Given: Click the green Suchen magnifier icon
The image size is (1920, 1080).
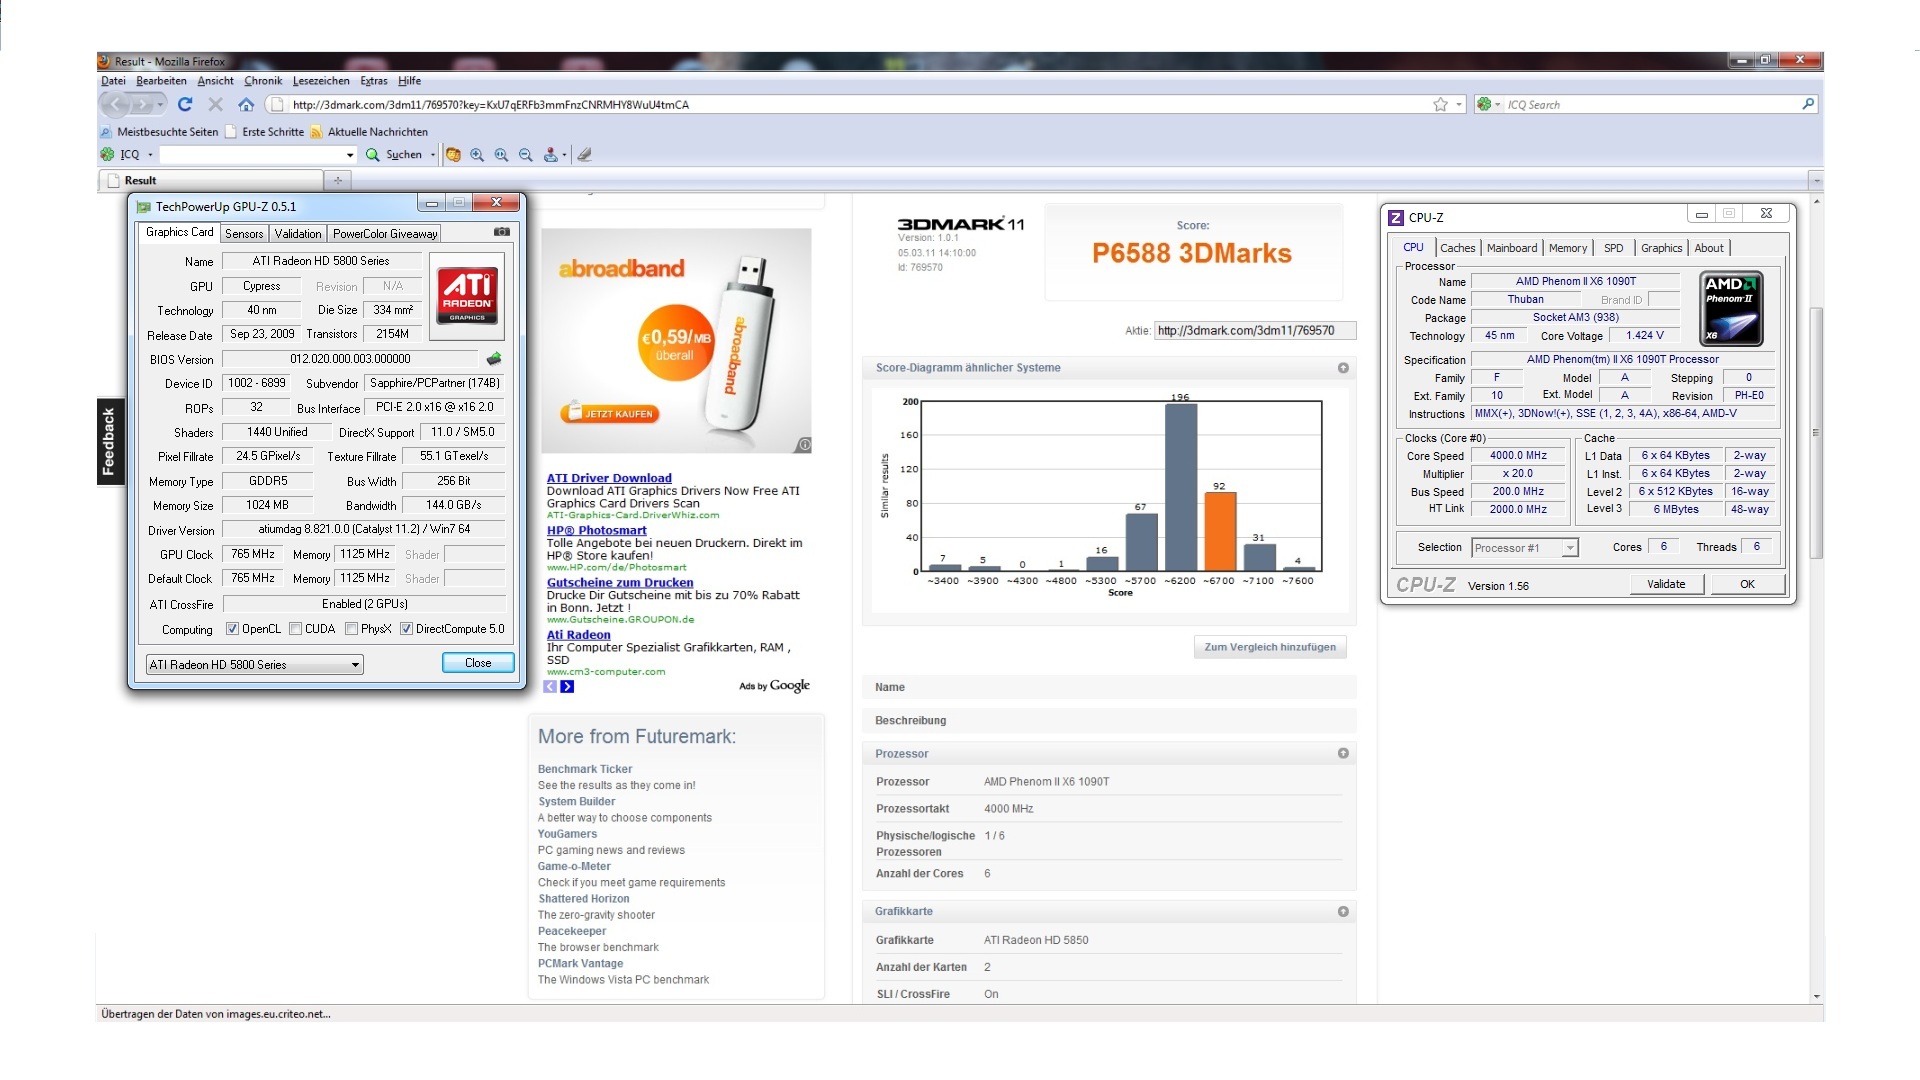Looking at the screenshot, I should (373, 154).
